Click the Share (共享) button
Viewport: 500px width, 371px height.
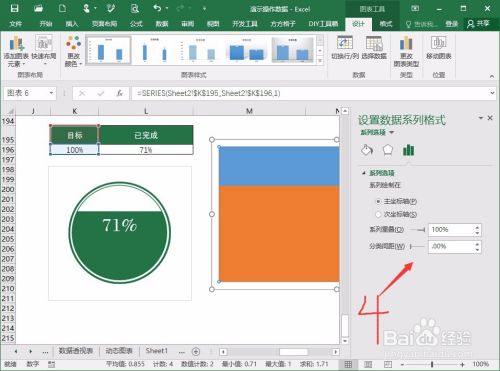coord(478,23)
